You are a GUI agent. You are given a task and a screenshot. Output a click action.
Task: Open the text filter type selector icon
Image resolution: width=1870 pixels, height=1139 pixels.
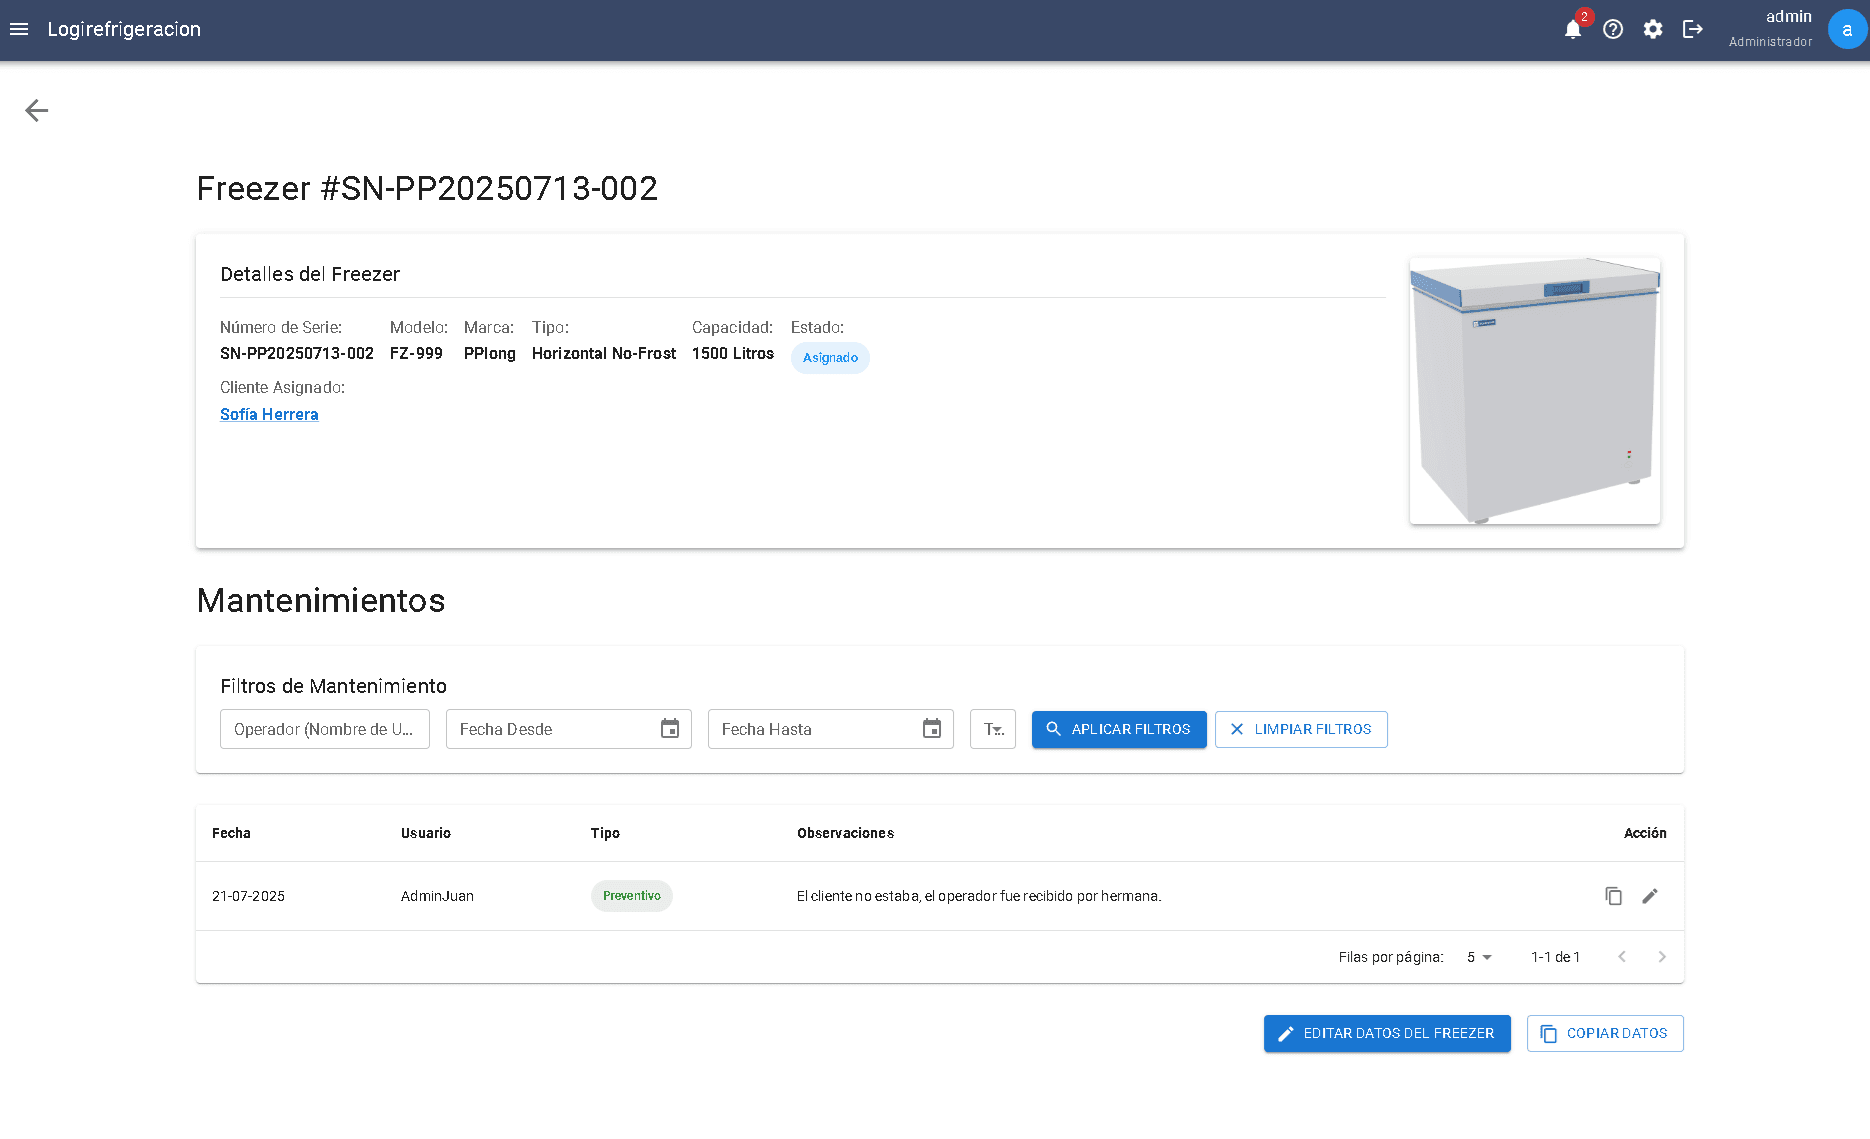pyautogui.click(x=992, y=729)
